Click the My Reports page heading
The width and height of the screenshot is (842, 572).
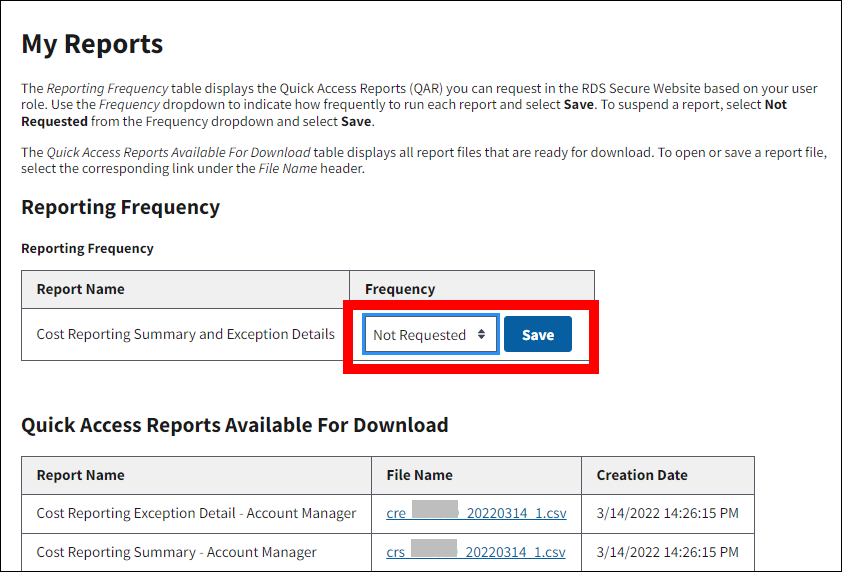click(92, 44)
